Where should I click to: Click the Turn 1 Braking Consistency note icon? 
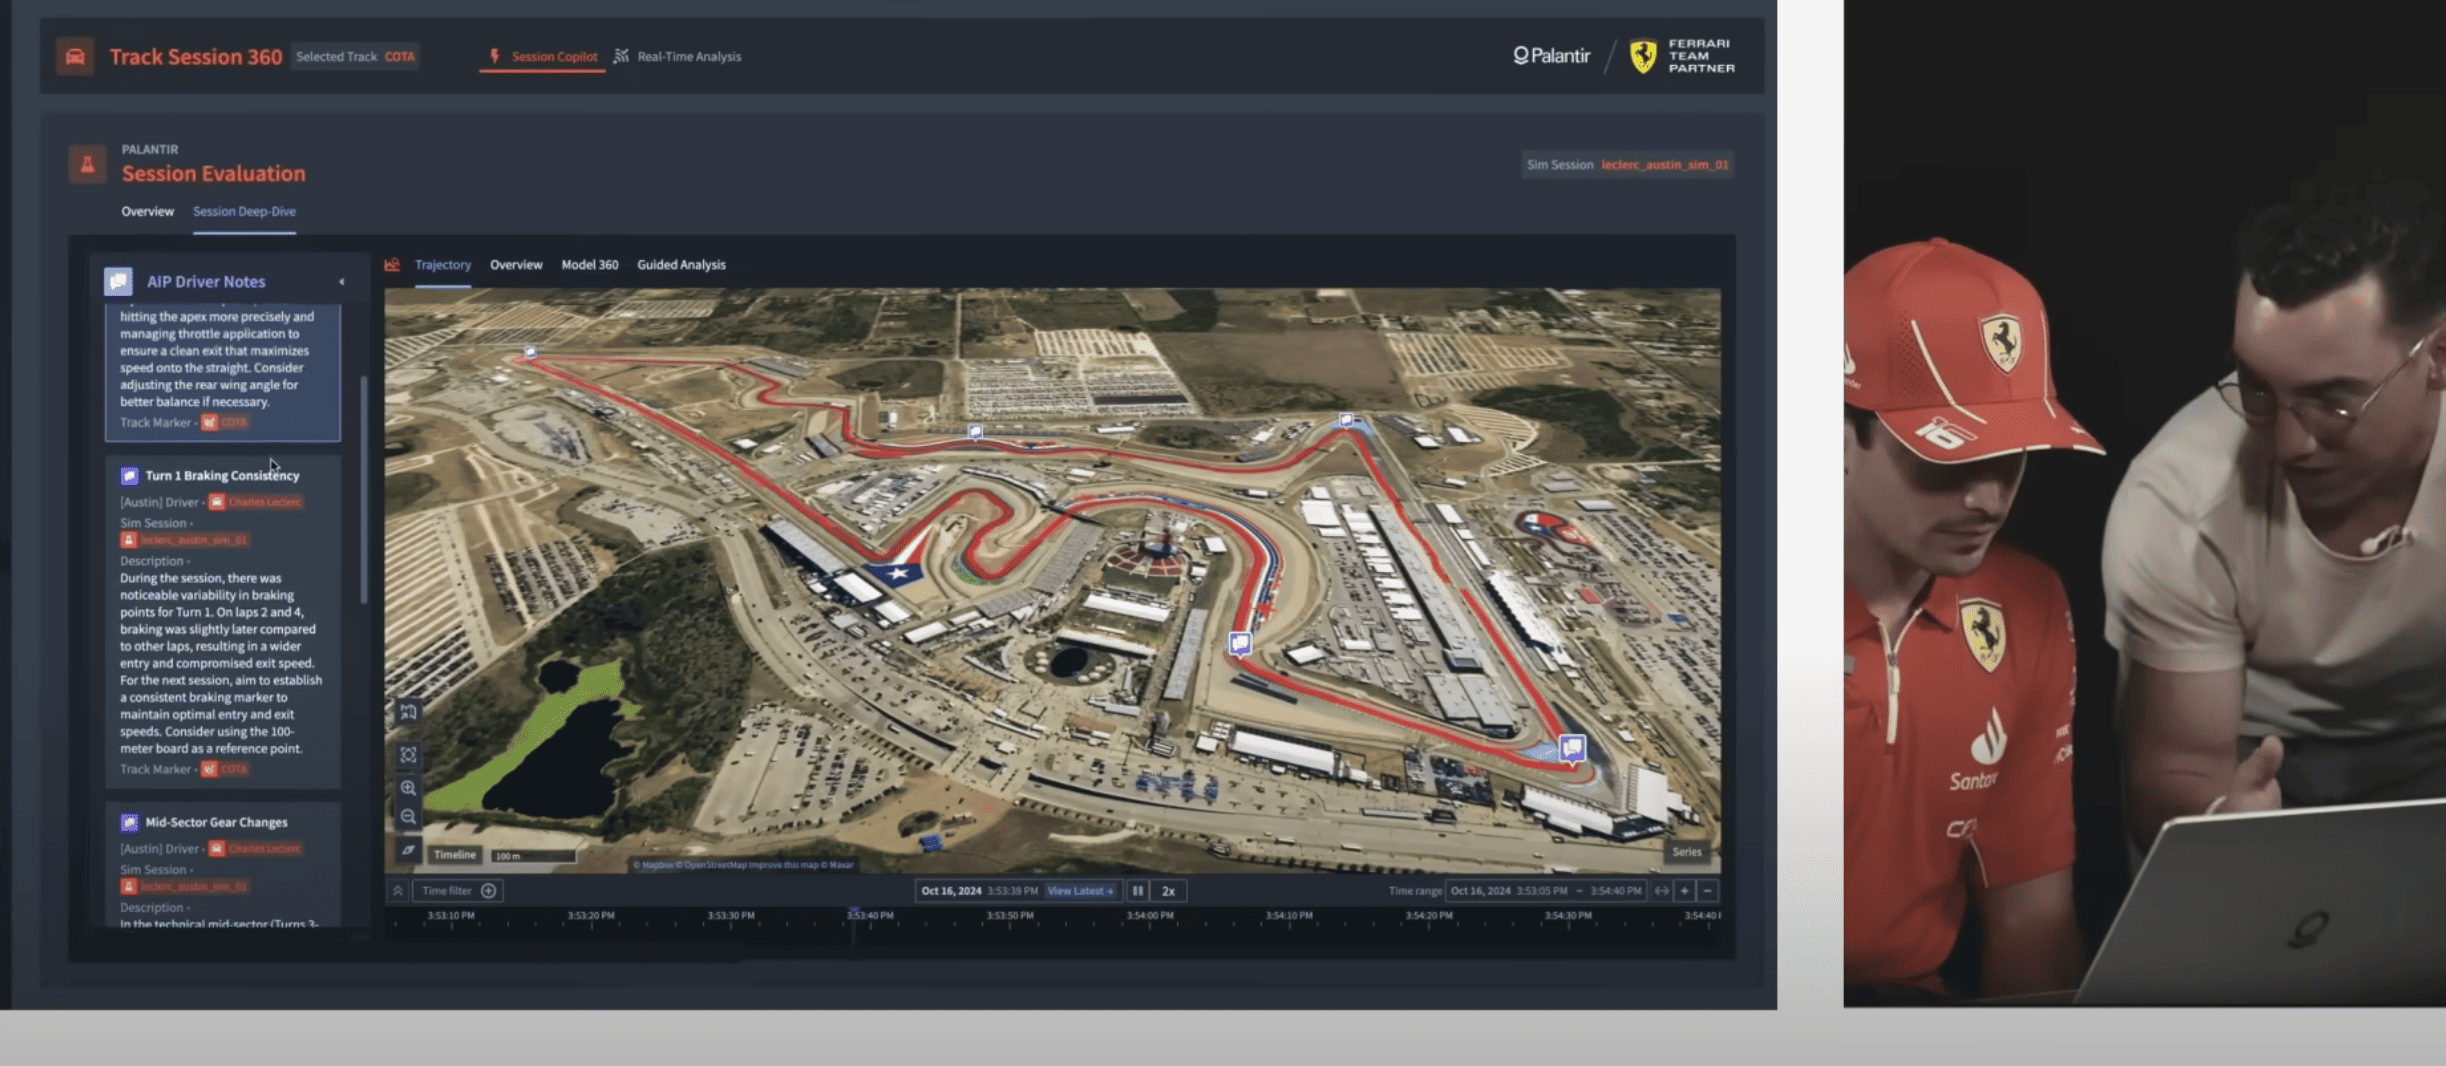pyautogui.click(x=129, y=476)
